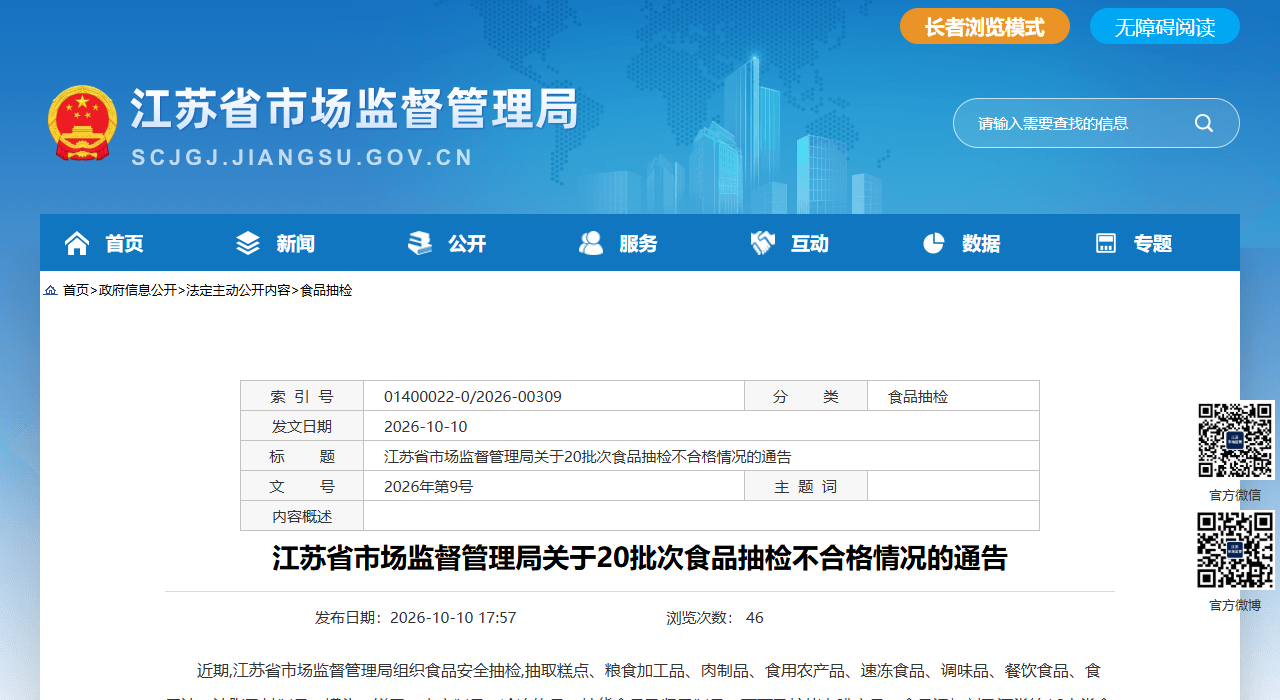Go to 首页 in the breadcrumb
Image resolution: width=1280 pixels, height=700 pixels.
(x=76, y=290)
